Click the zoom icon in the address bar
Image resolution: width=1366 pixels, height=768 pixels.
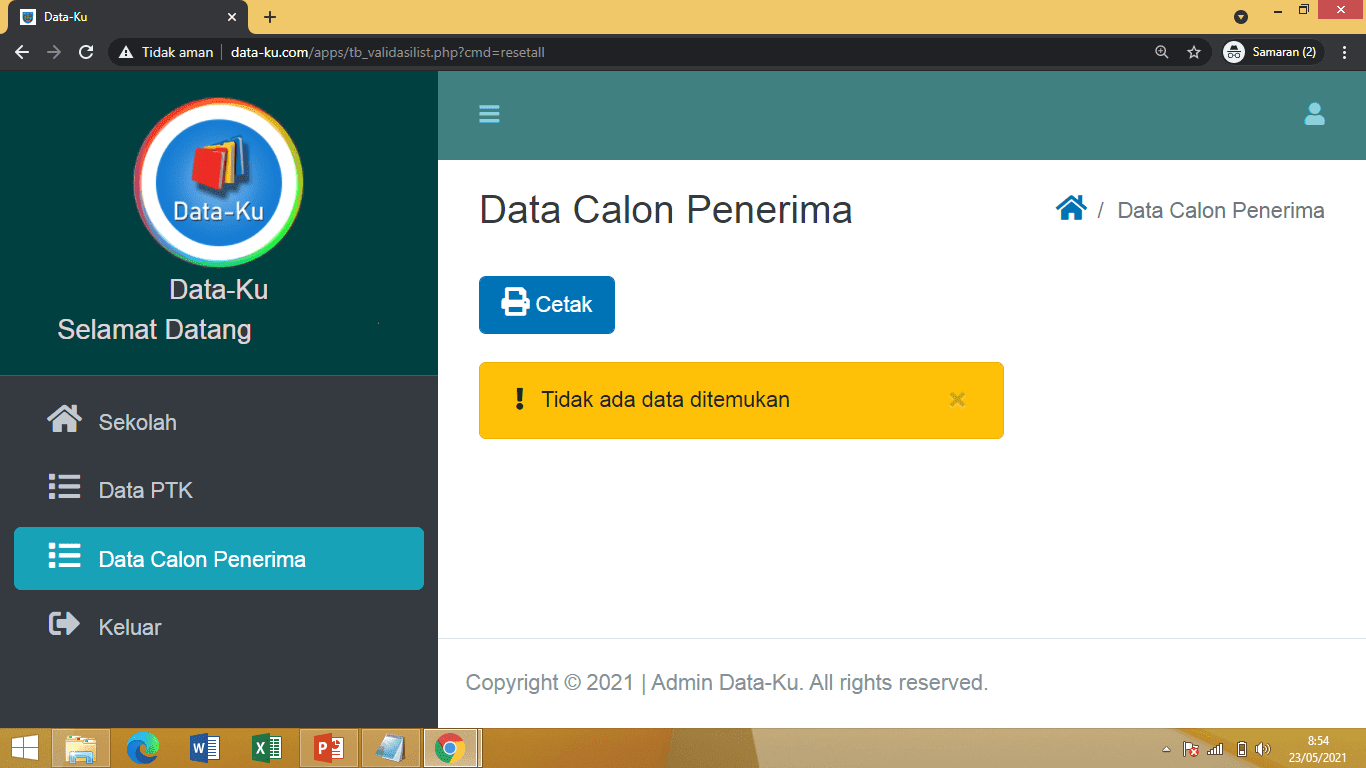(1161, 51)
